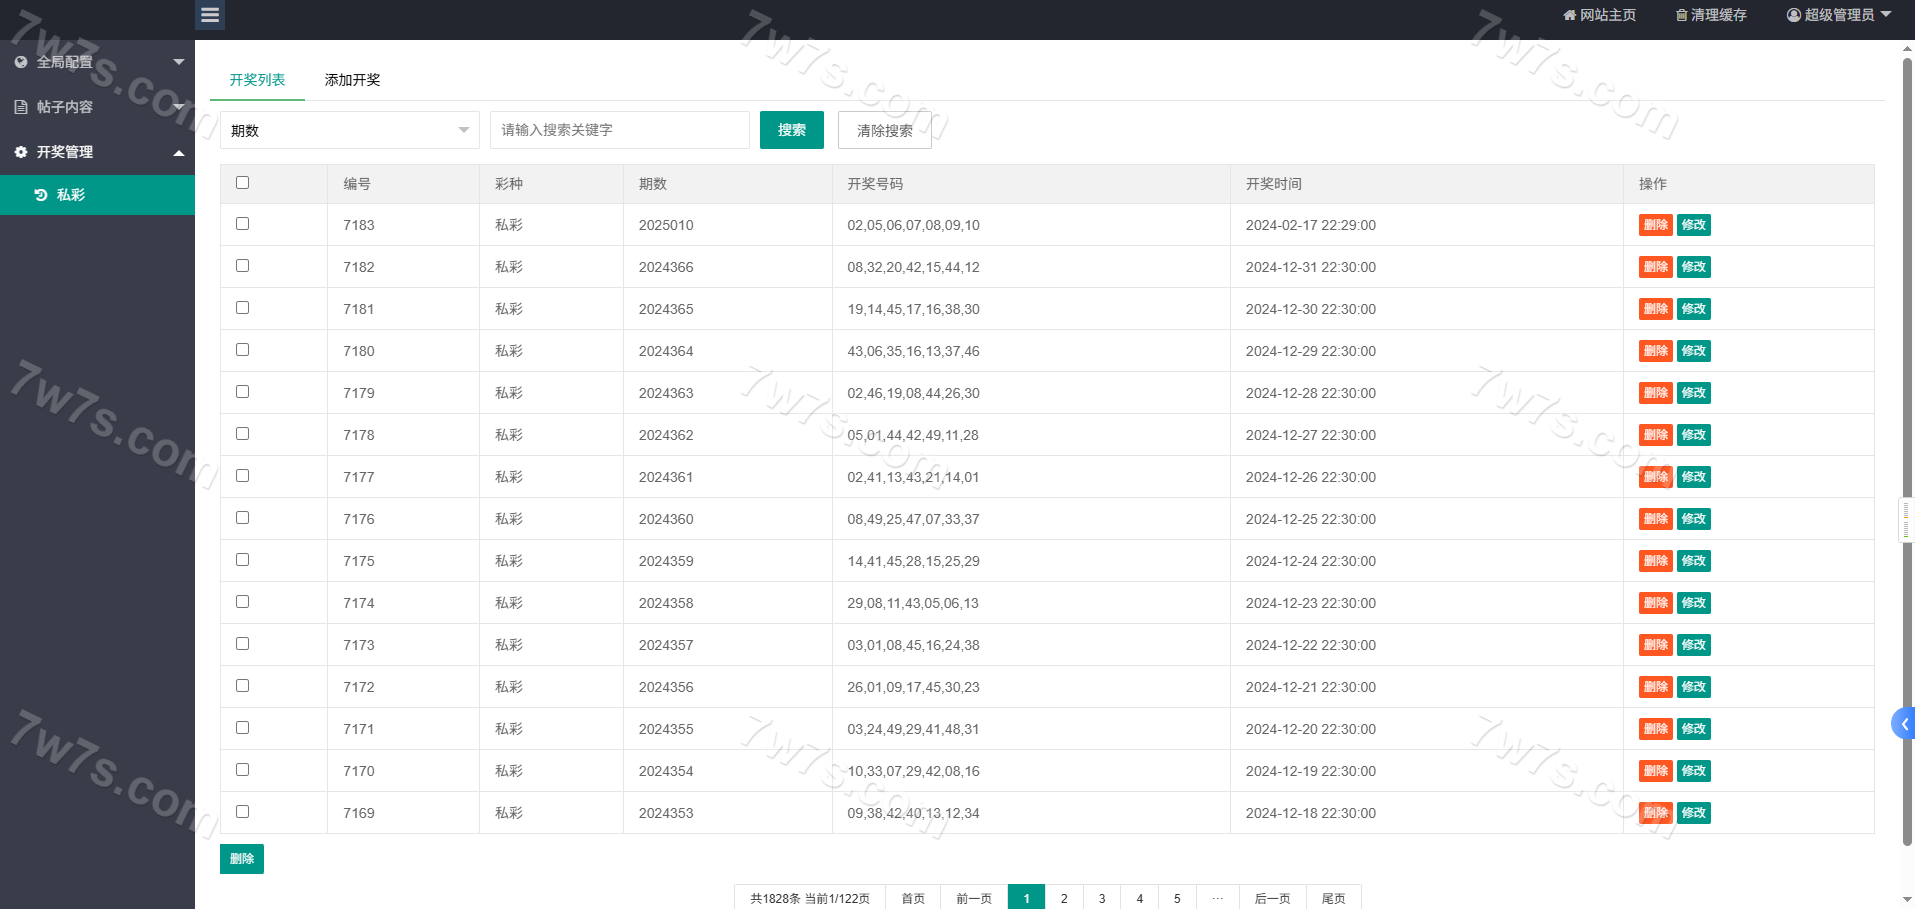Collapse the 开奖管理 sidebar section arrow
This screenshot has width=1915, height=909.
coord(179,153)
